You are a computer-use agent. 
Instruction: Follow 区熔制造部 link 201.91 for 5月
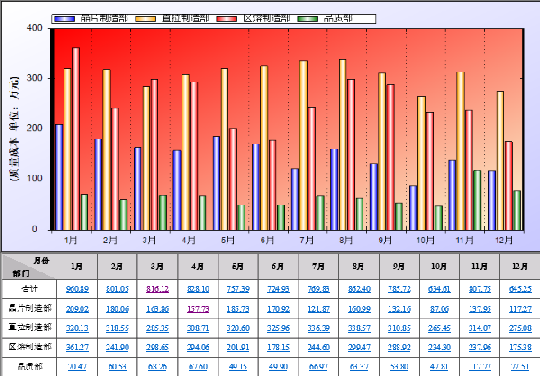[x=238, y=347]
